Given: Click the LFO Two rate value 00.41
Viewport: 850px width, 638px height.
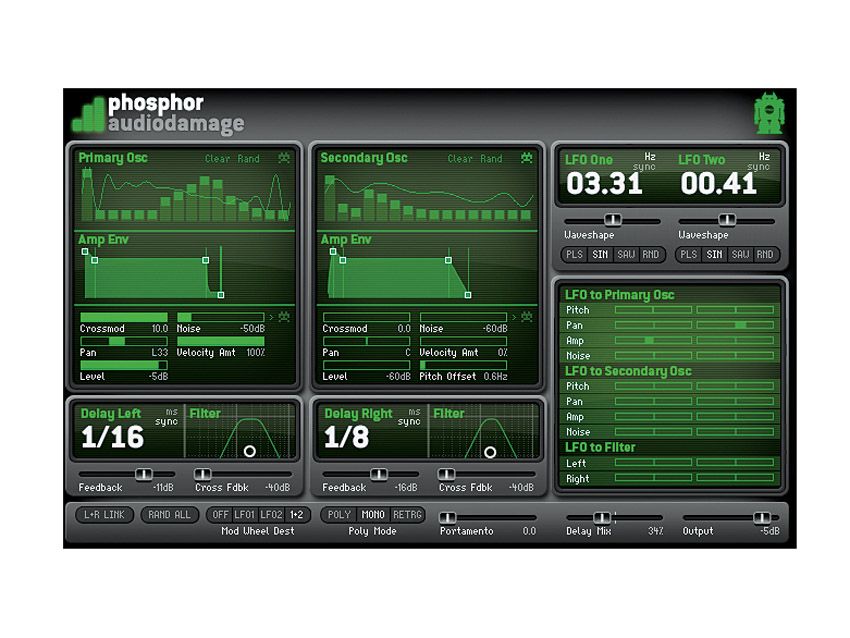Looking at the screenshot, I should pyautogui.click(x=719, y=183).
